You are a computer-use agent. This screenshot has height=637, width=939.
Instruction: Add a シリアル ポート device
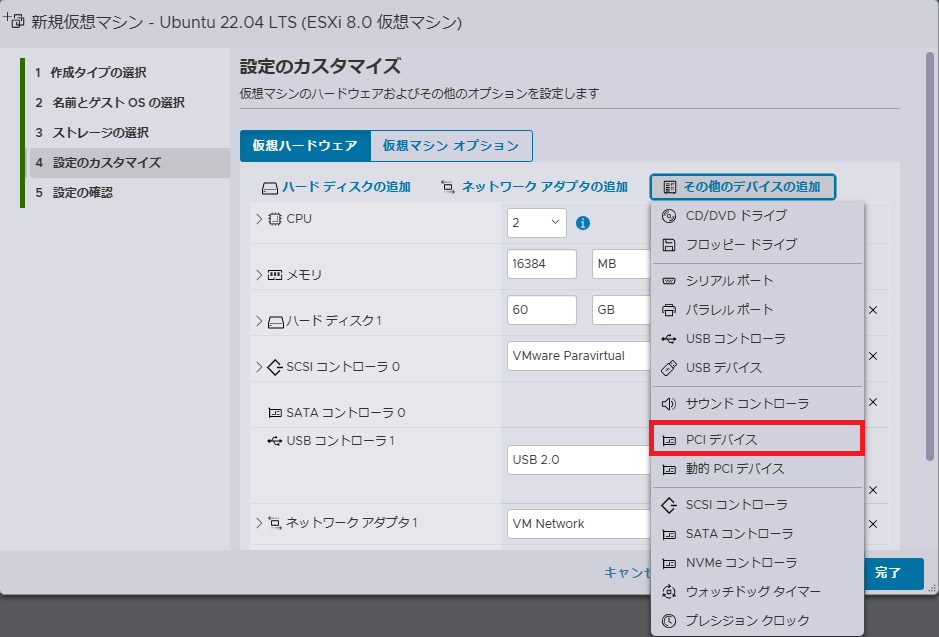[x=757, y=280]
